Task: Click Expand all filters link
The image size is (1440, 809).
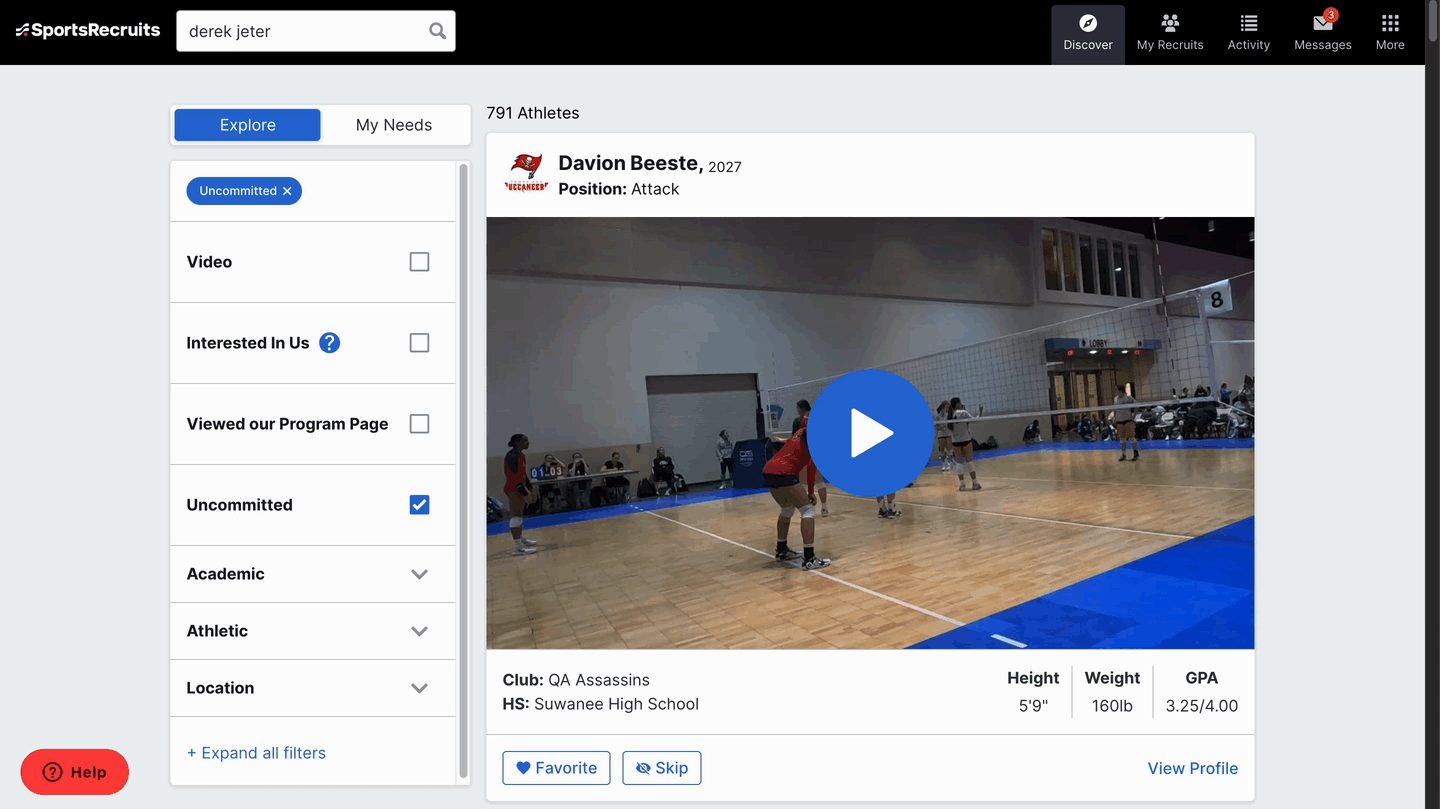Action: (256, 753)
